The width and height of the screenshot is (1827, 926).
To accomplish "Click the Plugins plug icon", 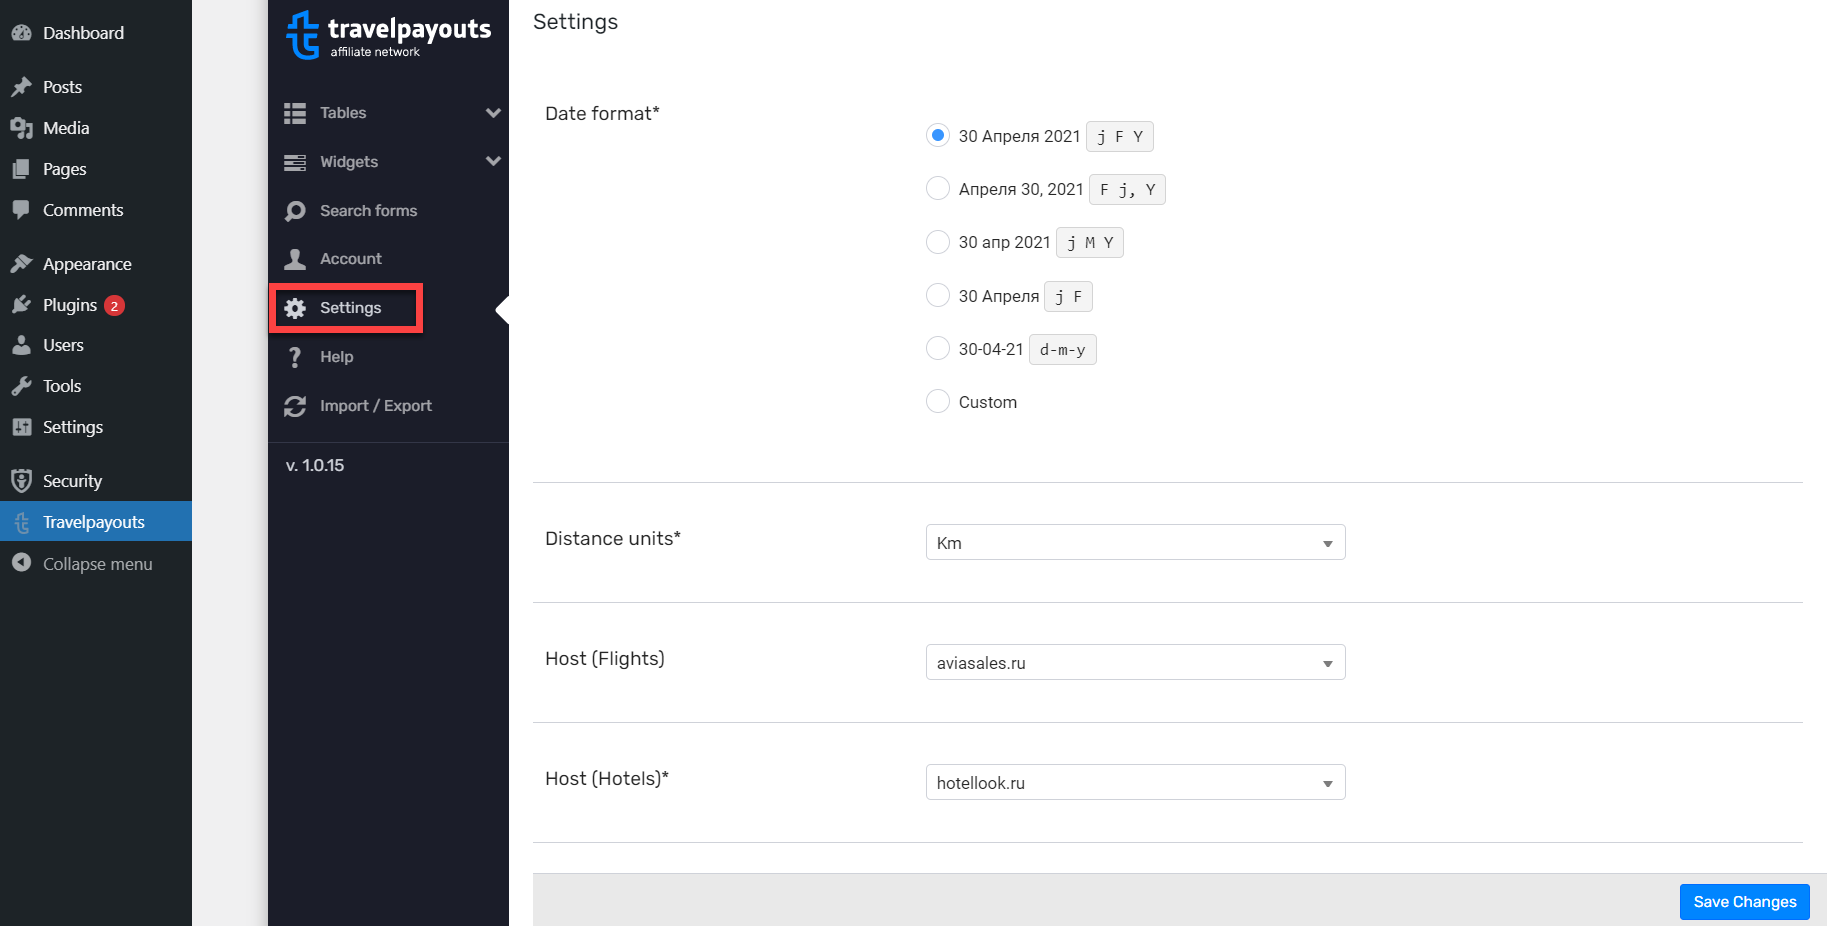I will [21, 305].
